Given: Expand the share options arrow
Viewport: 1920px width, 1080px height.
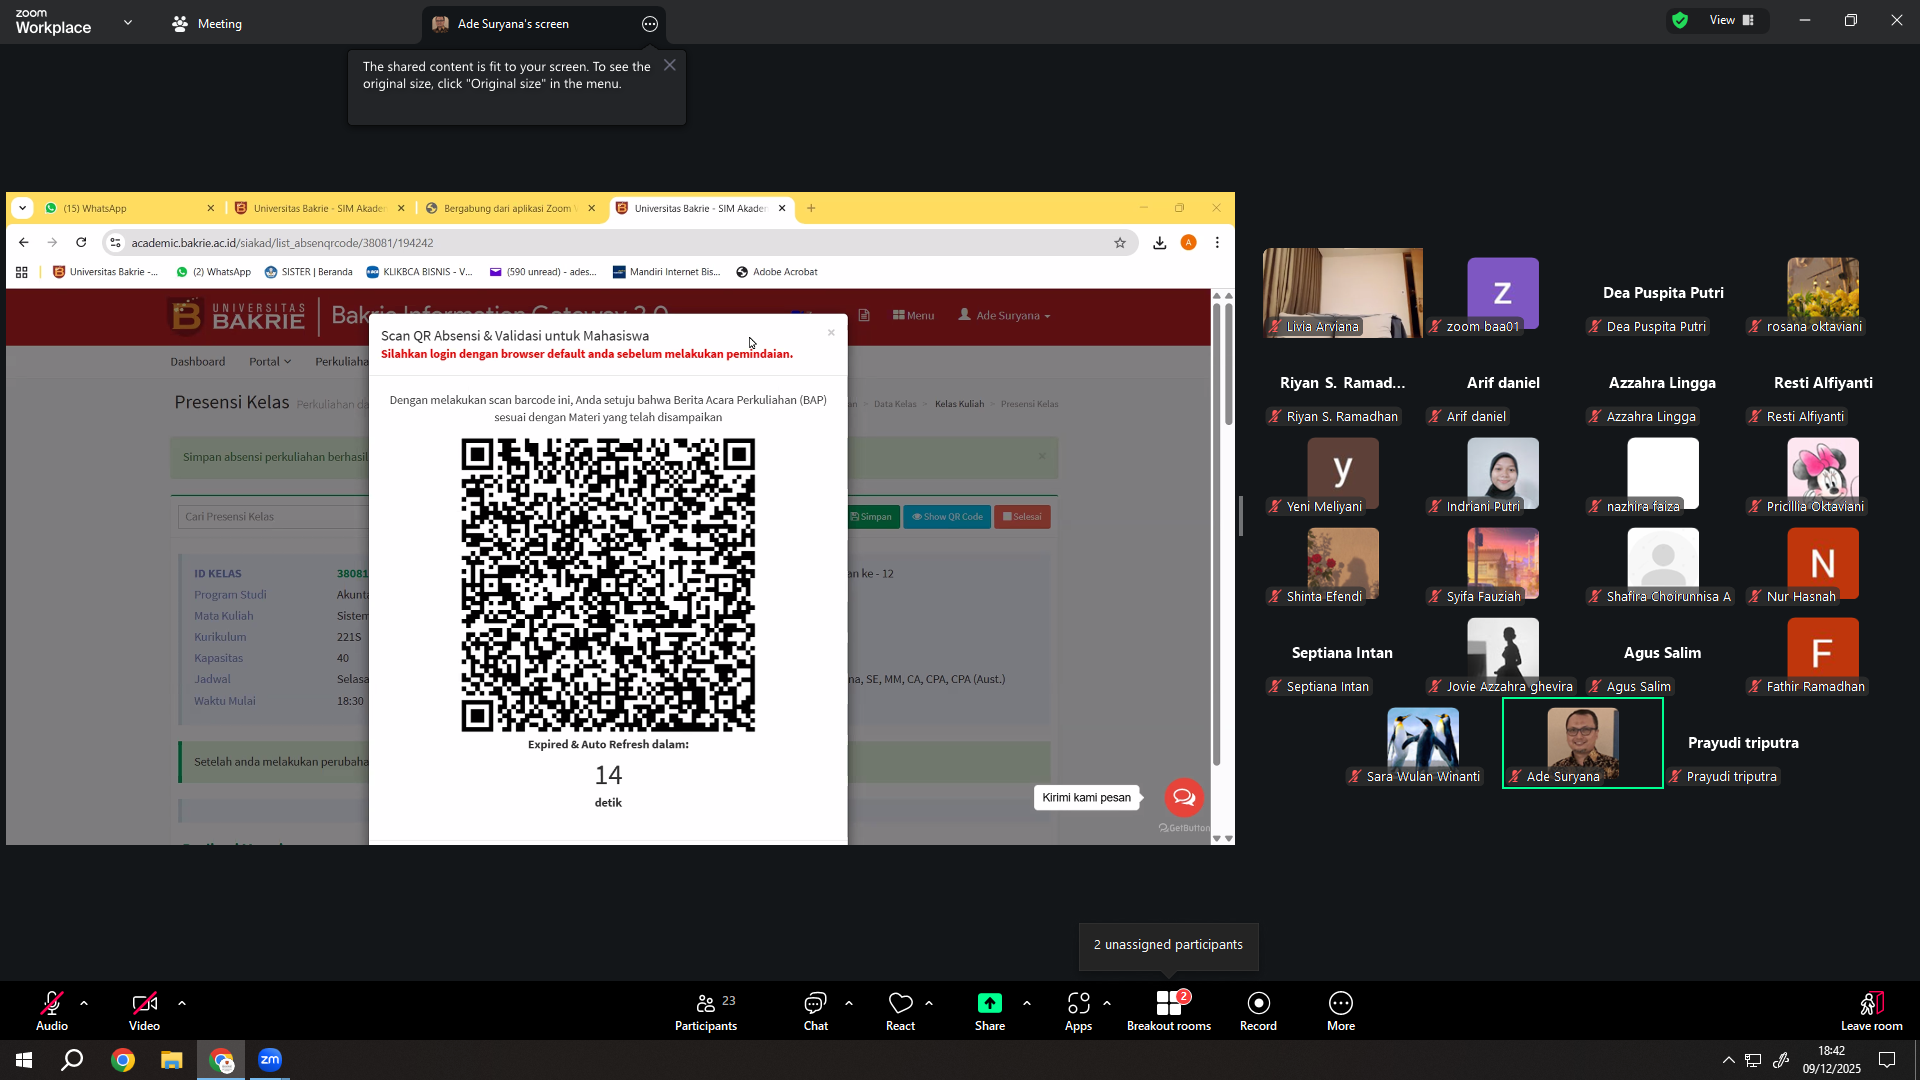Looking at the screenshot, I should [x=1027, y=1003].
